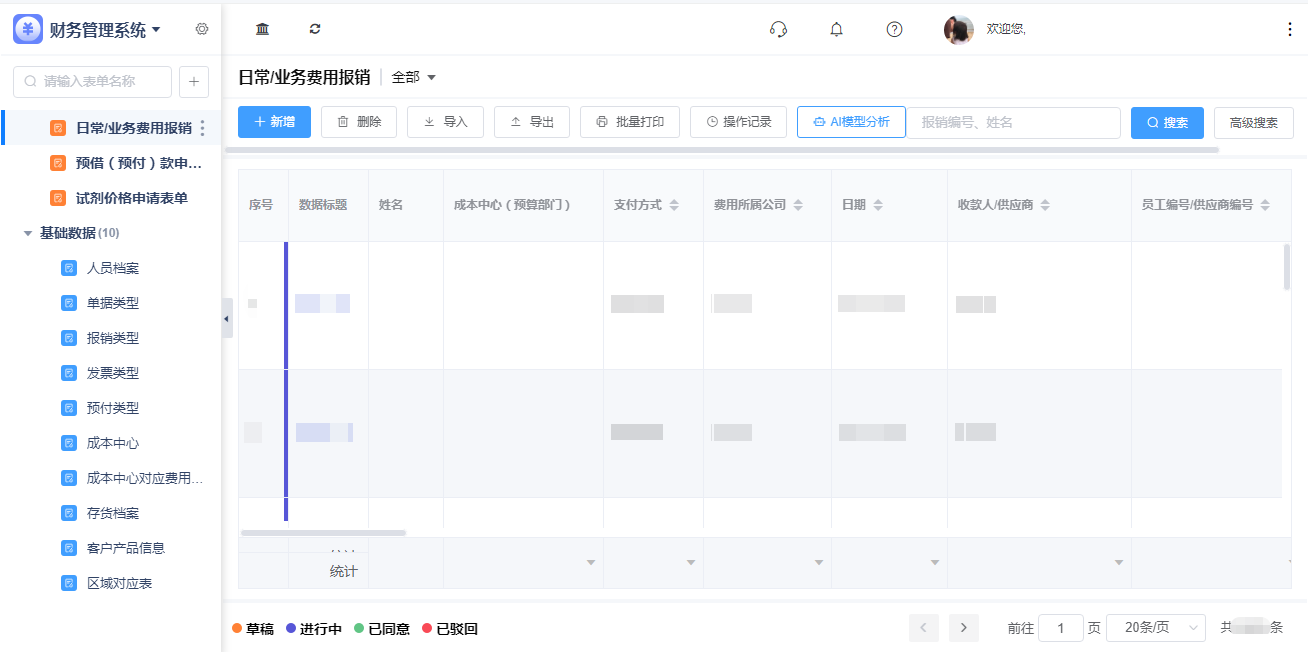Click the user avatar picture
1308x652 pixels.
tap(959, 30)
